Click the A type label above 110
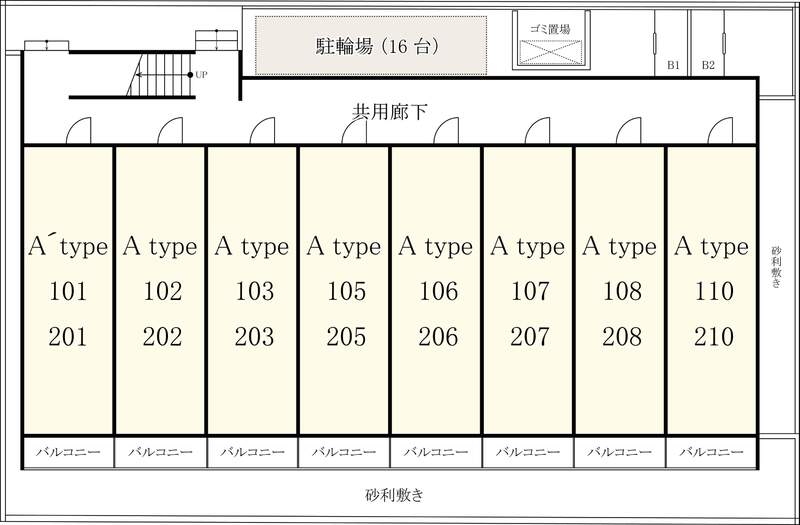800x525 pixels. (x=711, y=247)
